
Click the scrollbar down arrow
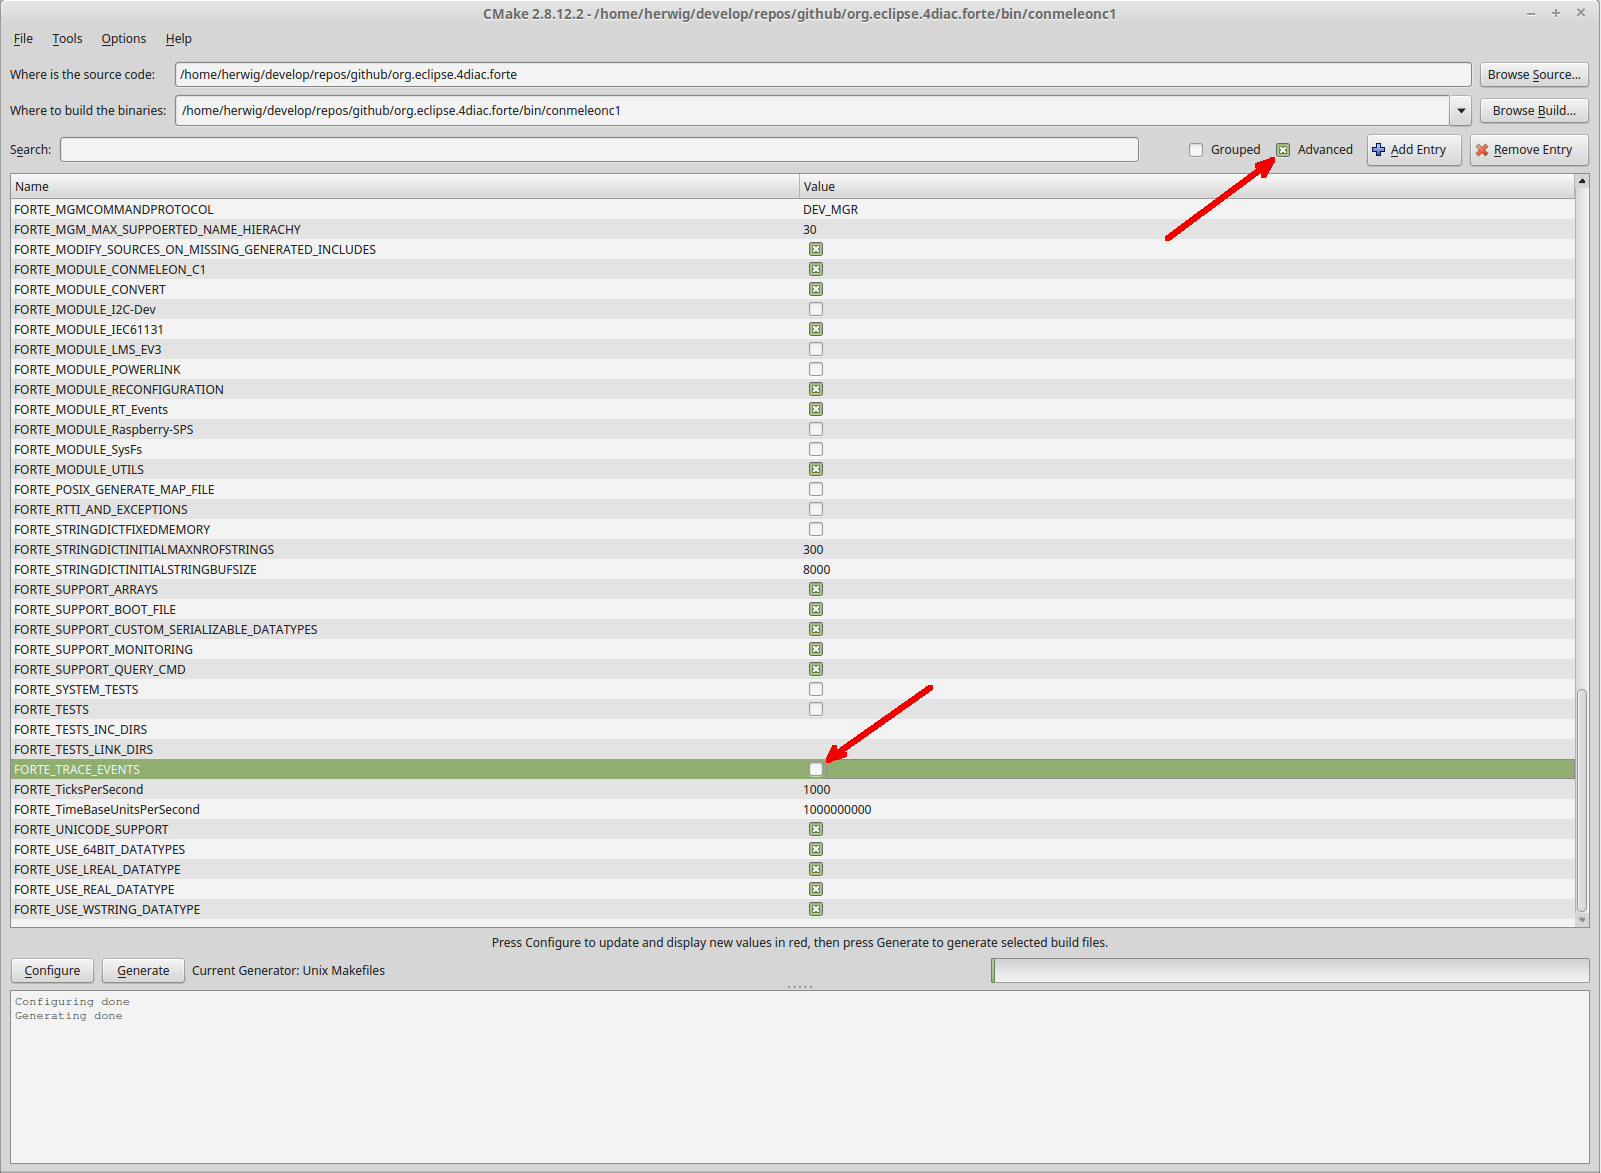point(1582,920)
